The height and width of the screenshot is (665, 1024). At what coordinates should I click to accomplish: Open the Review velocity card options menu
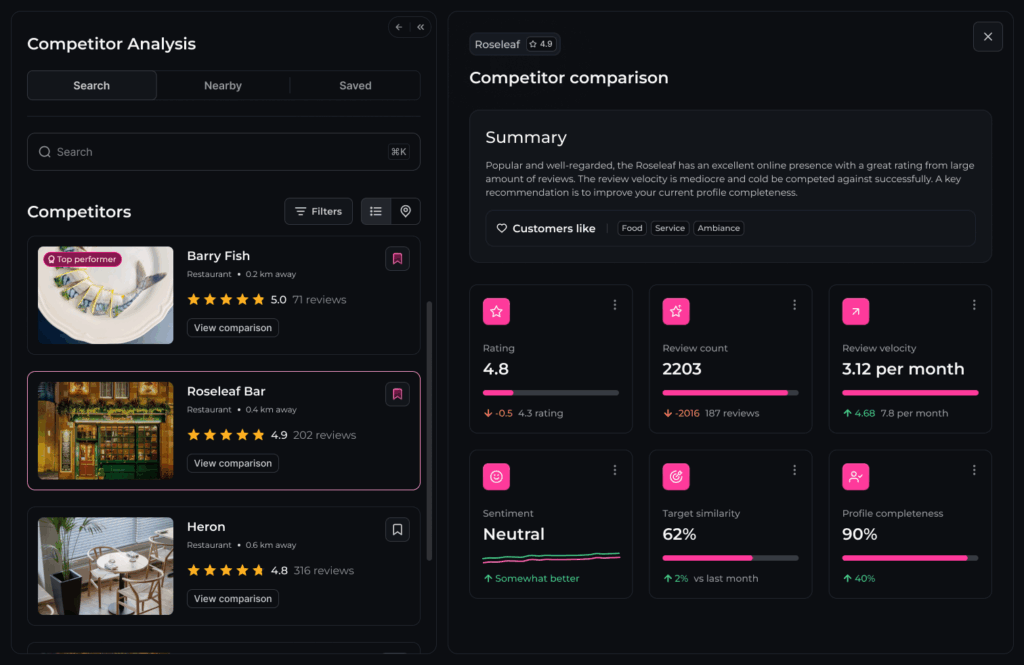(974, 305)
